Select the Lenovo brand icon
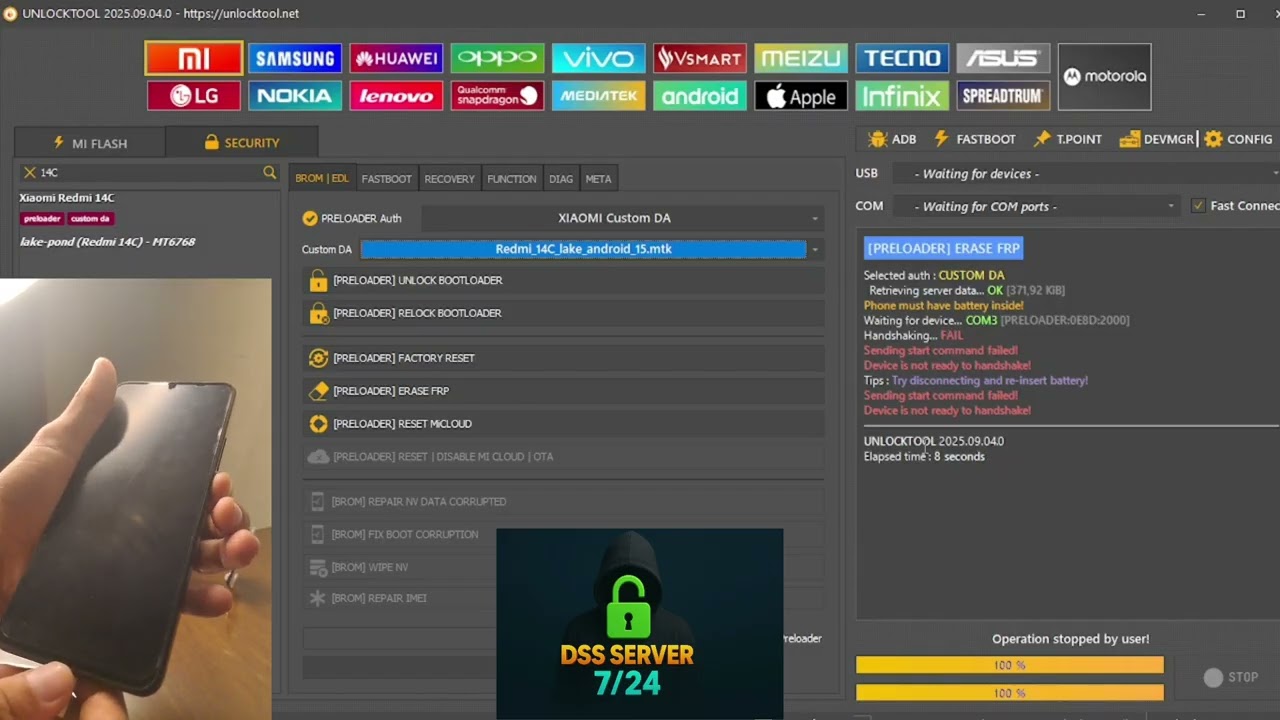Image resolution: width=1280 pixels, height=720 pixels. click(x=396, y=96)
